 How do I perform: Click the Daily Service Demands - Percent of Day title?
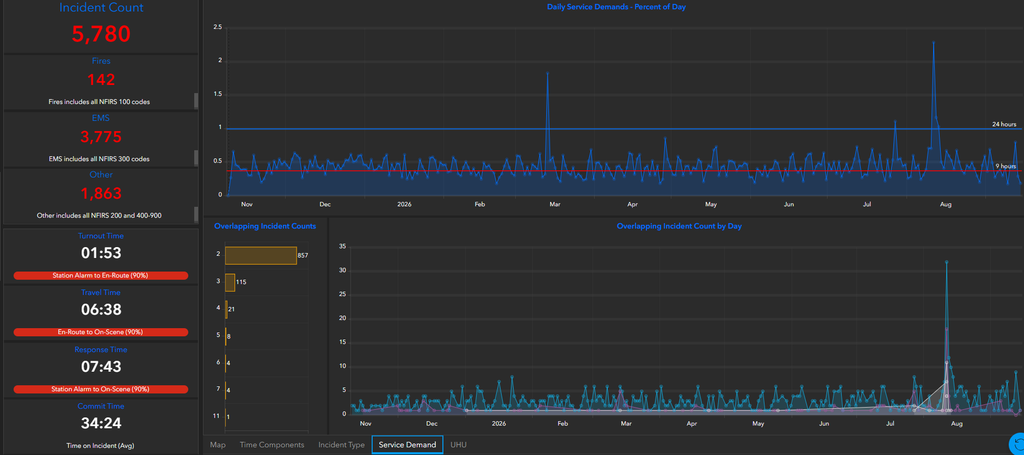point(616,7)
